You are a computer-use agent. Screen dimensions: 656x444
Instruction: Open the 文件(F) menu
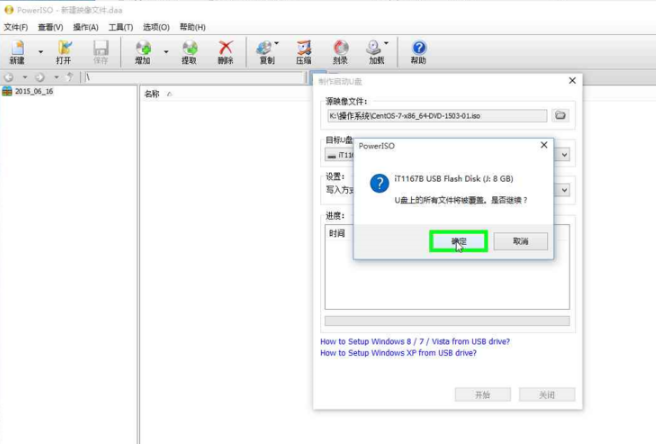[x=15, y=27]
